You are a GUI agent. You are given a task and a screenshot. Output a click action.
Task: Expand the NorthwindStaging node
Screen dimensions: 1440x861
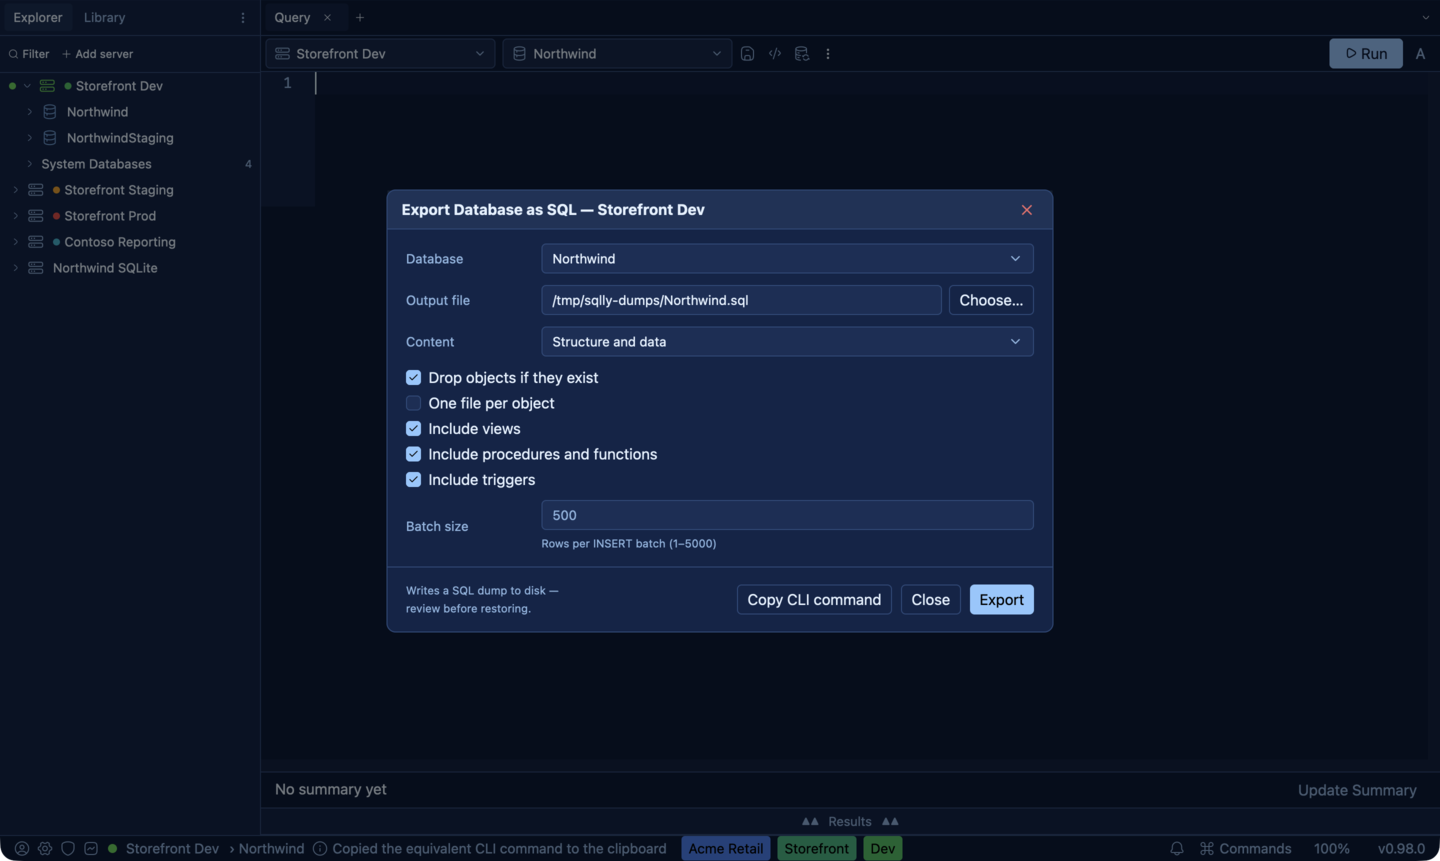tap(29, 138)
